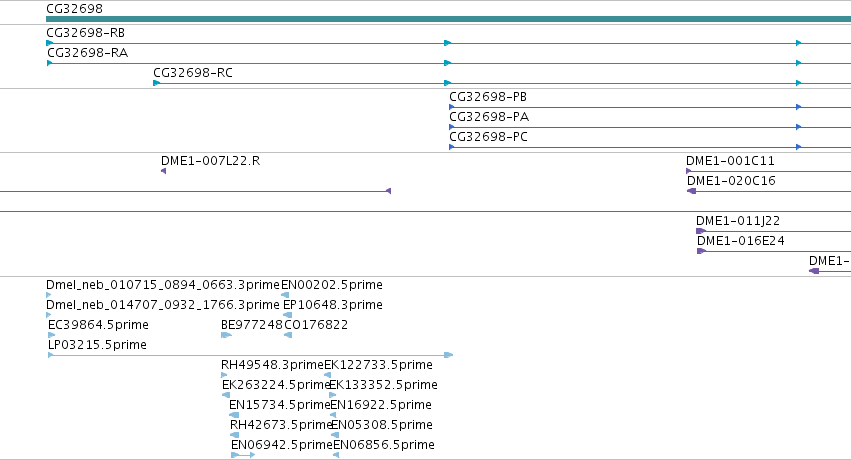This screenshot has width=851, height=460.
Task: Click the arrow glyph under CO176822
Action: click(x=288, y=335)
